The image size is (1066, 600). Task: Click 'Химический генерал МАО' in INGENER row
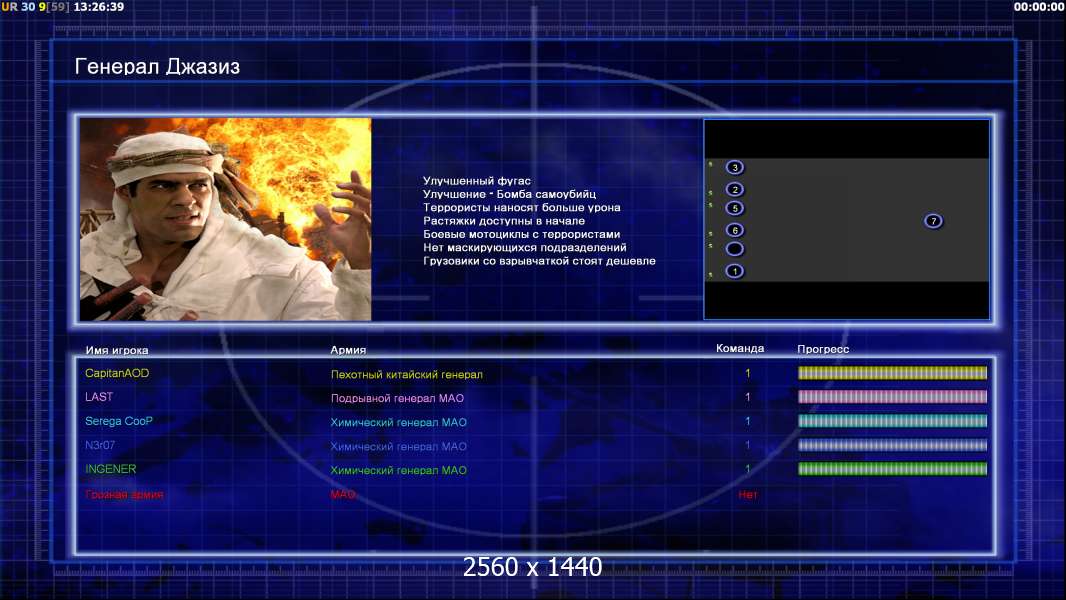[x=398, y=470]
